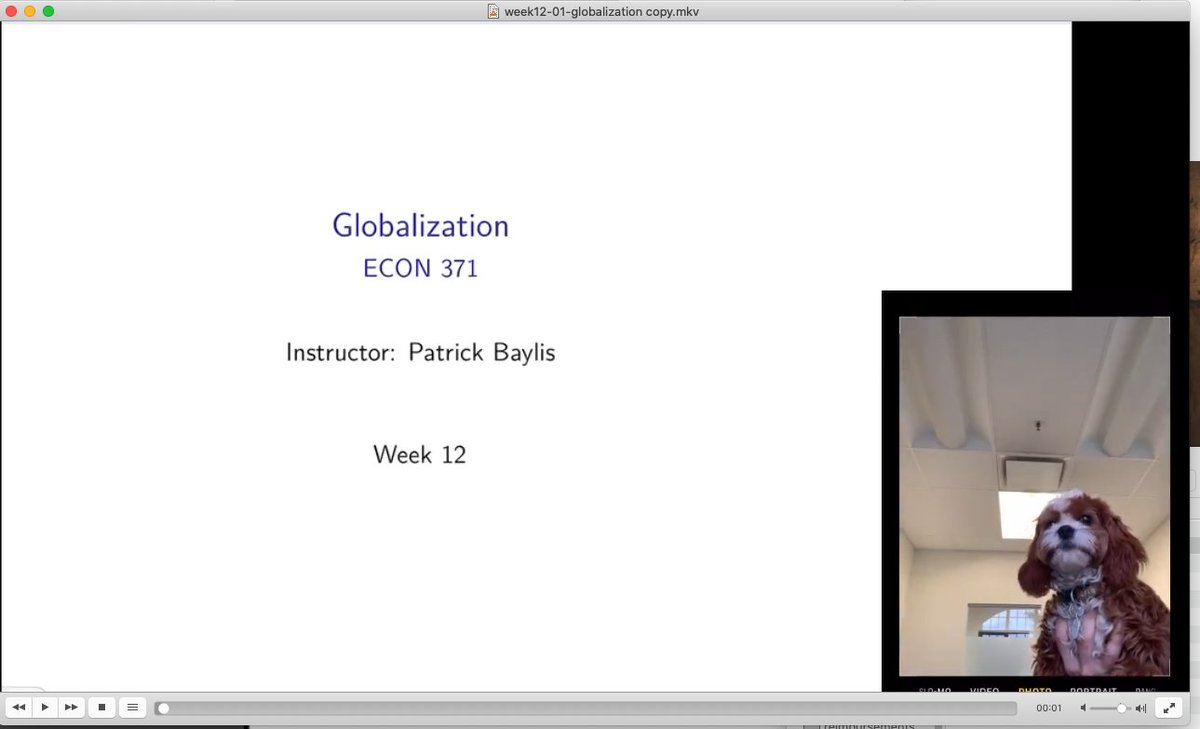Rewind the video
Screen dimensions: 1200x729
(x=18, y=707)
